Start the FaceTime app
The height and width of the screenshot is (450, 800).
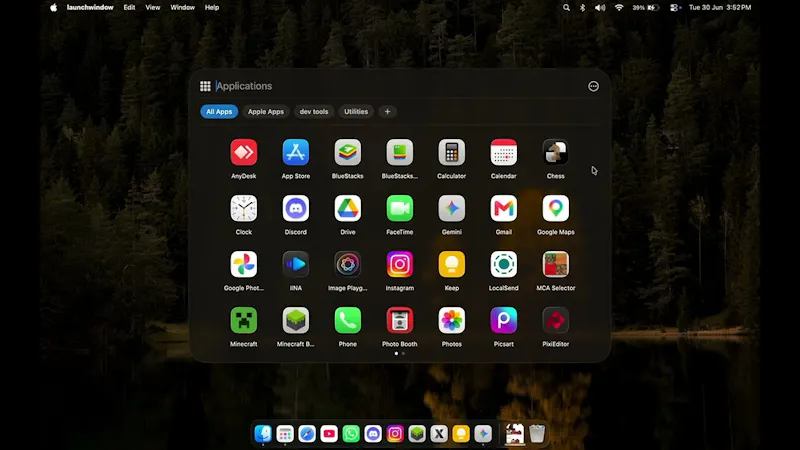click(x=399, y=209)
